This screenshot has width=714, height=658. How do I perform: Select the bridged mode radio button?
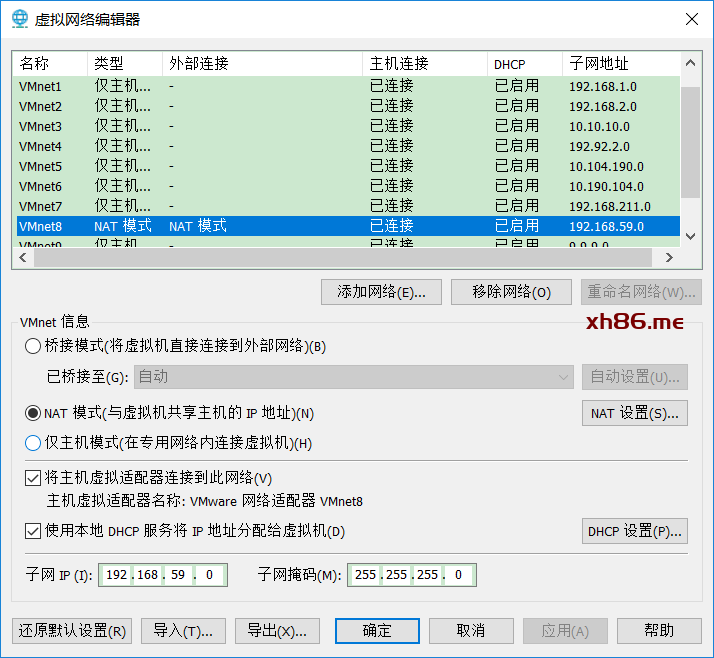[x=33, y=346]
